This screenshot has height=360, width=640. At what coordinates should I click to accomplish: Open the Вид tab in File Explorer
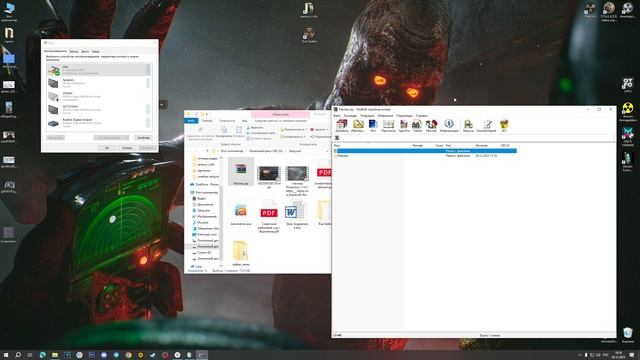(244, 121)
